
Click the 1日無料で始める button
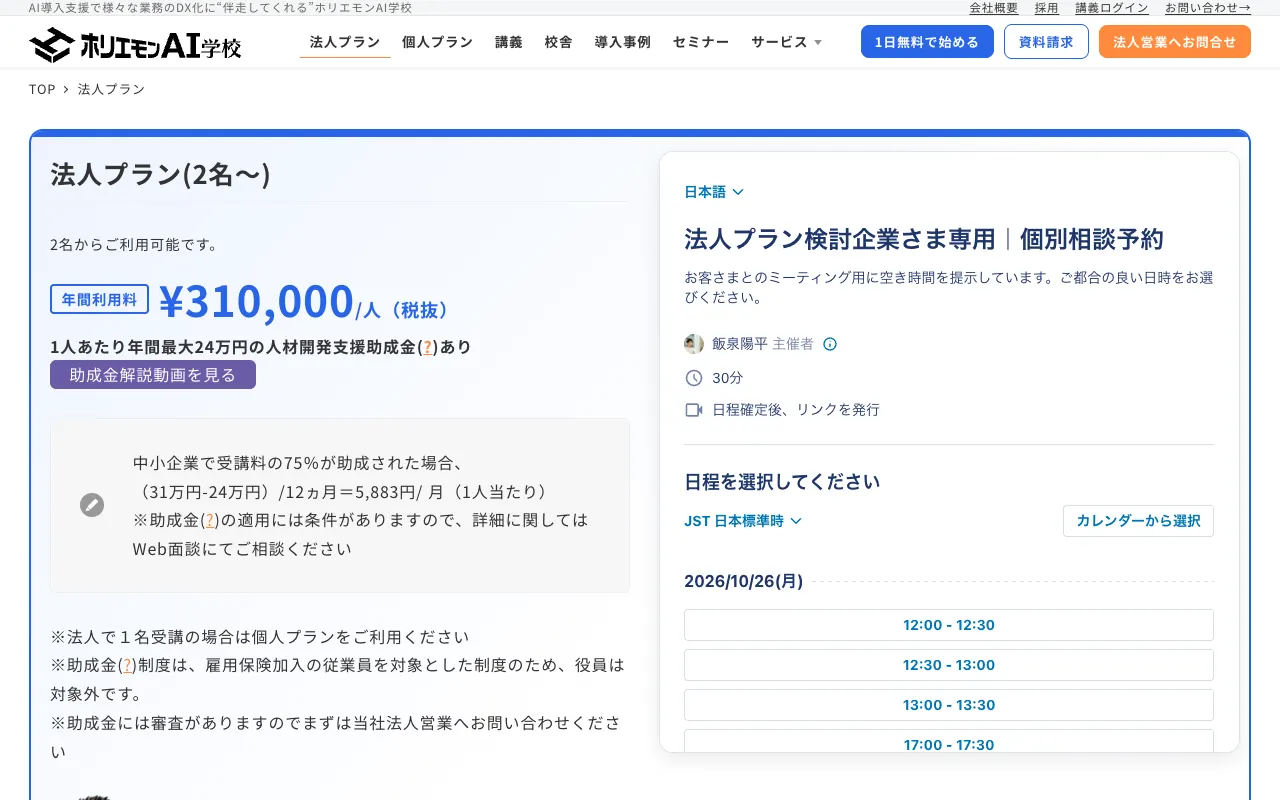tap(927, 42)
